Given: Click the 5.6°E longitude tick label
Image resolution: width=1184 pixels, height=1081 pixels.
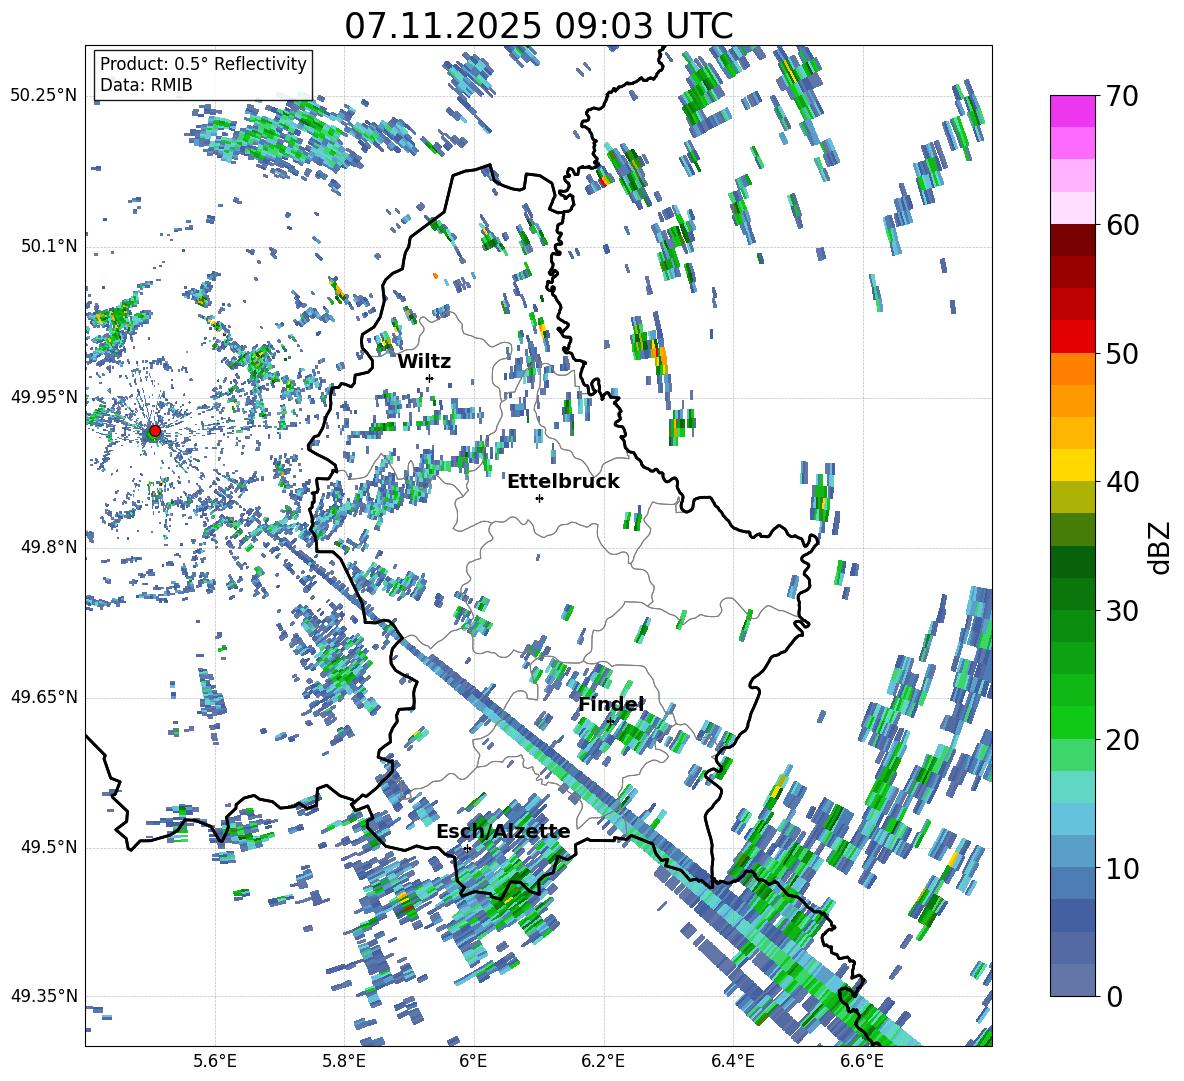Looking at the screenshot, I should pos(215,1061).
